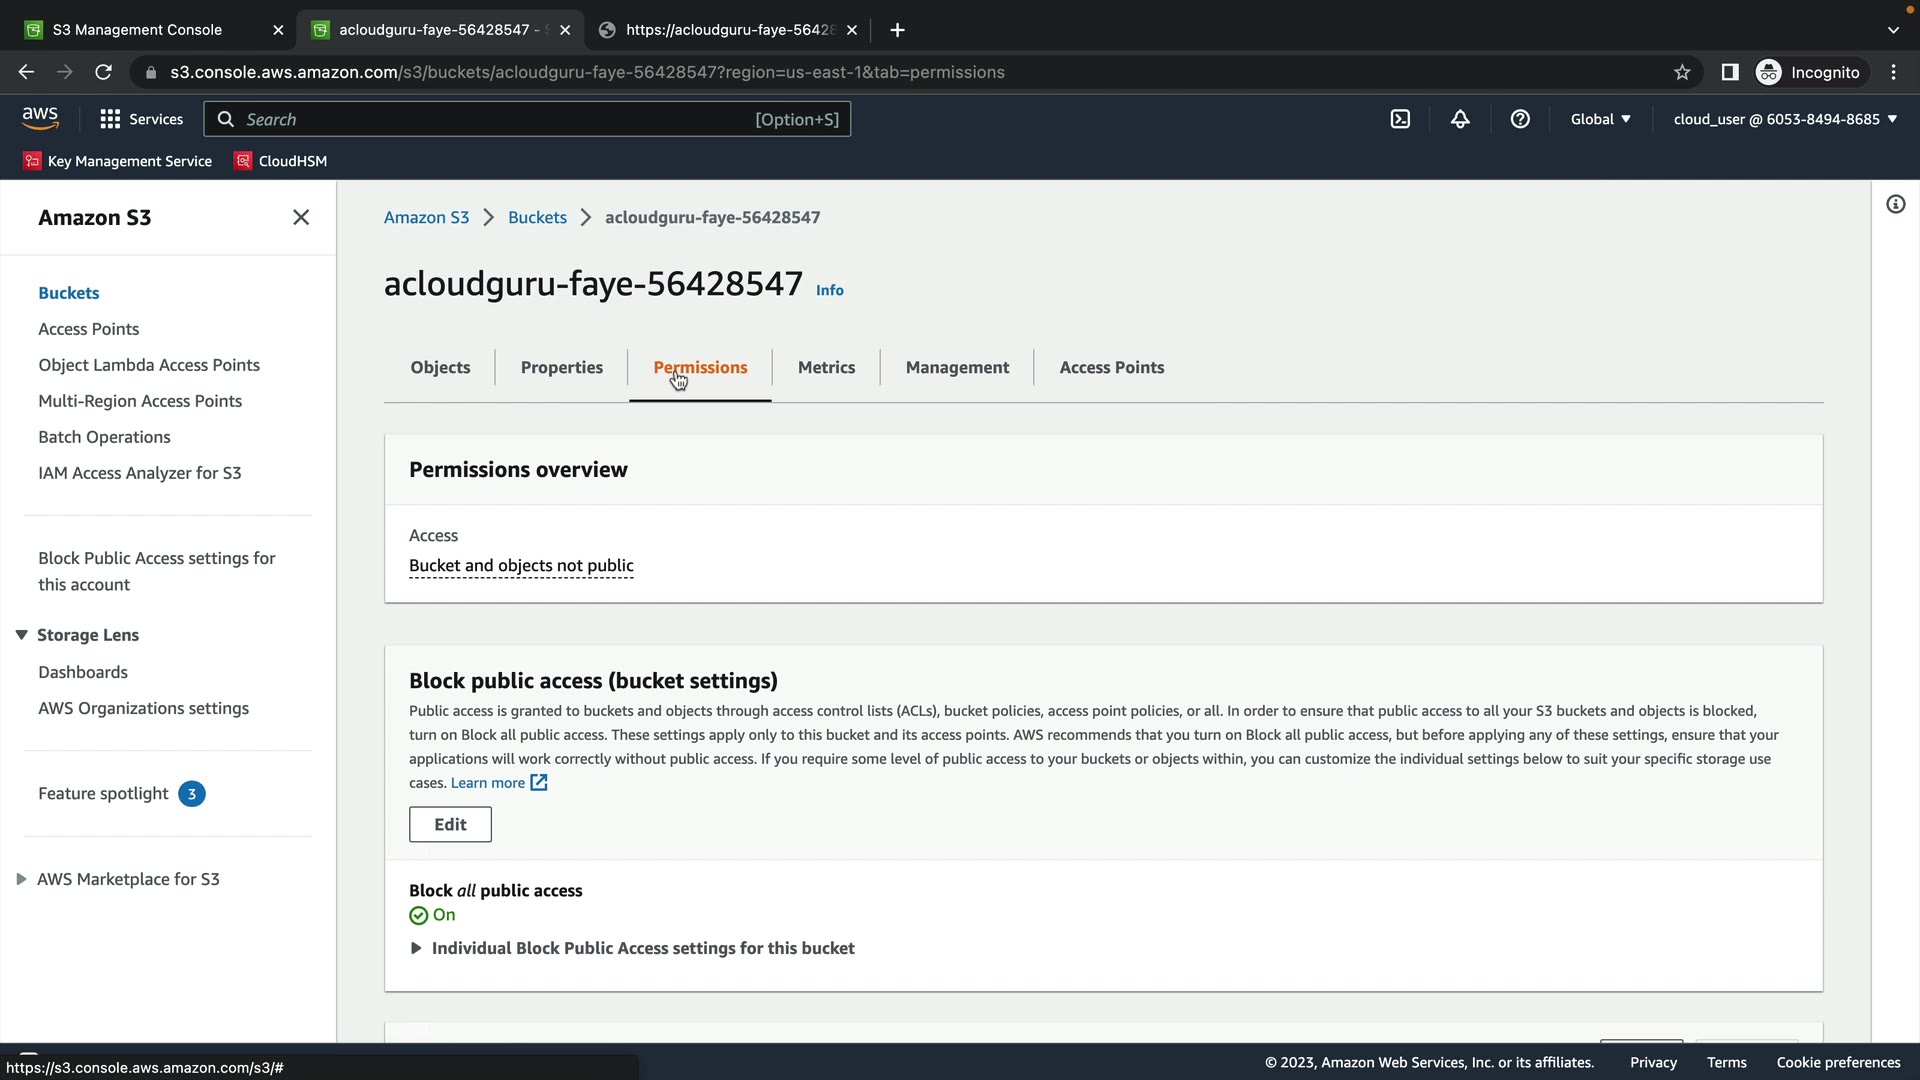The height and width of the screenshot is (1080, 1920).
Task: Reload the page in browser
Action: tap(103, 72)
